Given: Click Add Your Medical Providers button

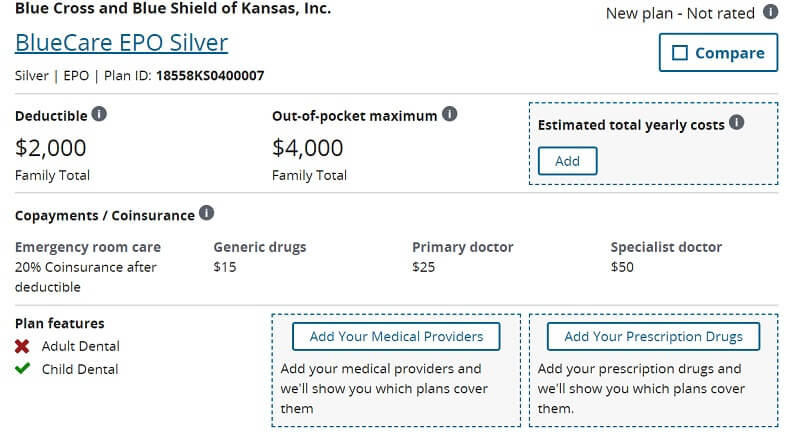Looking at the screenshot, I should (x=396, y=337).
